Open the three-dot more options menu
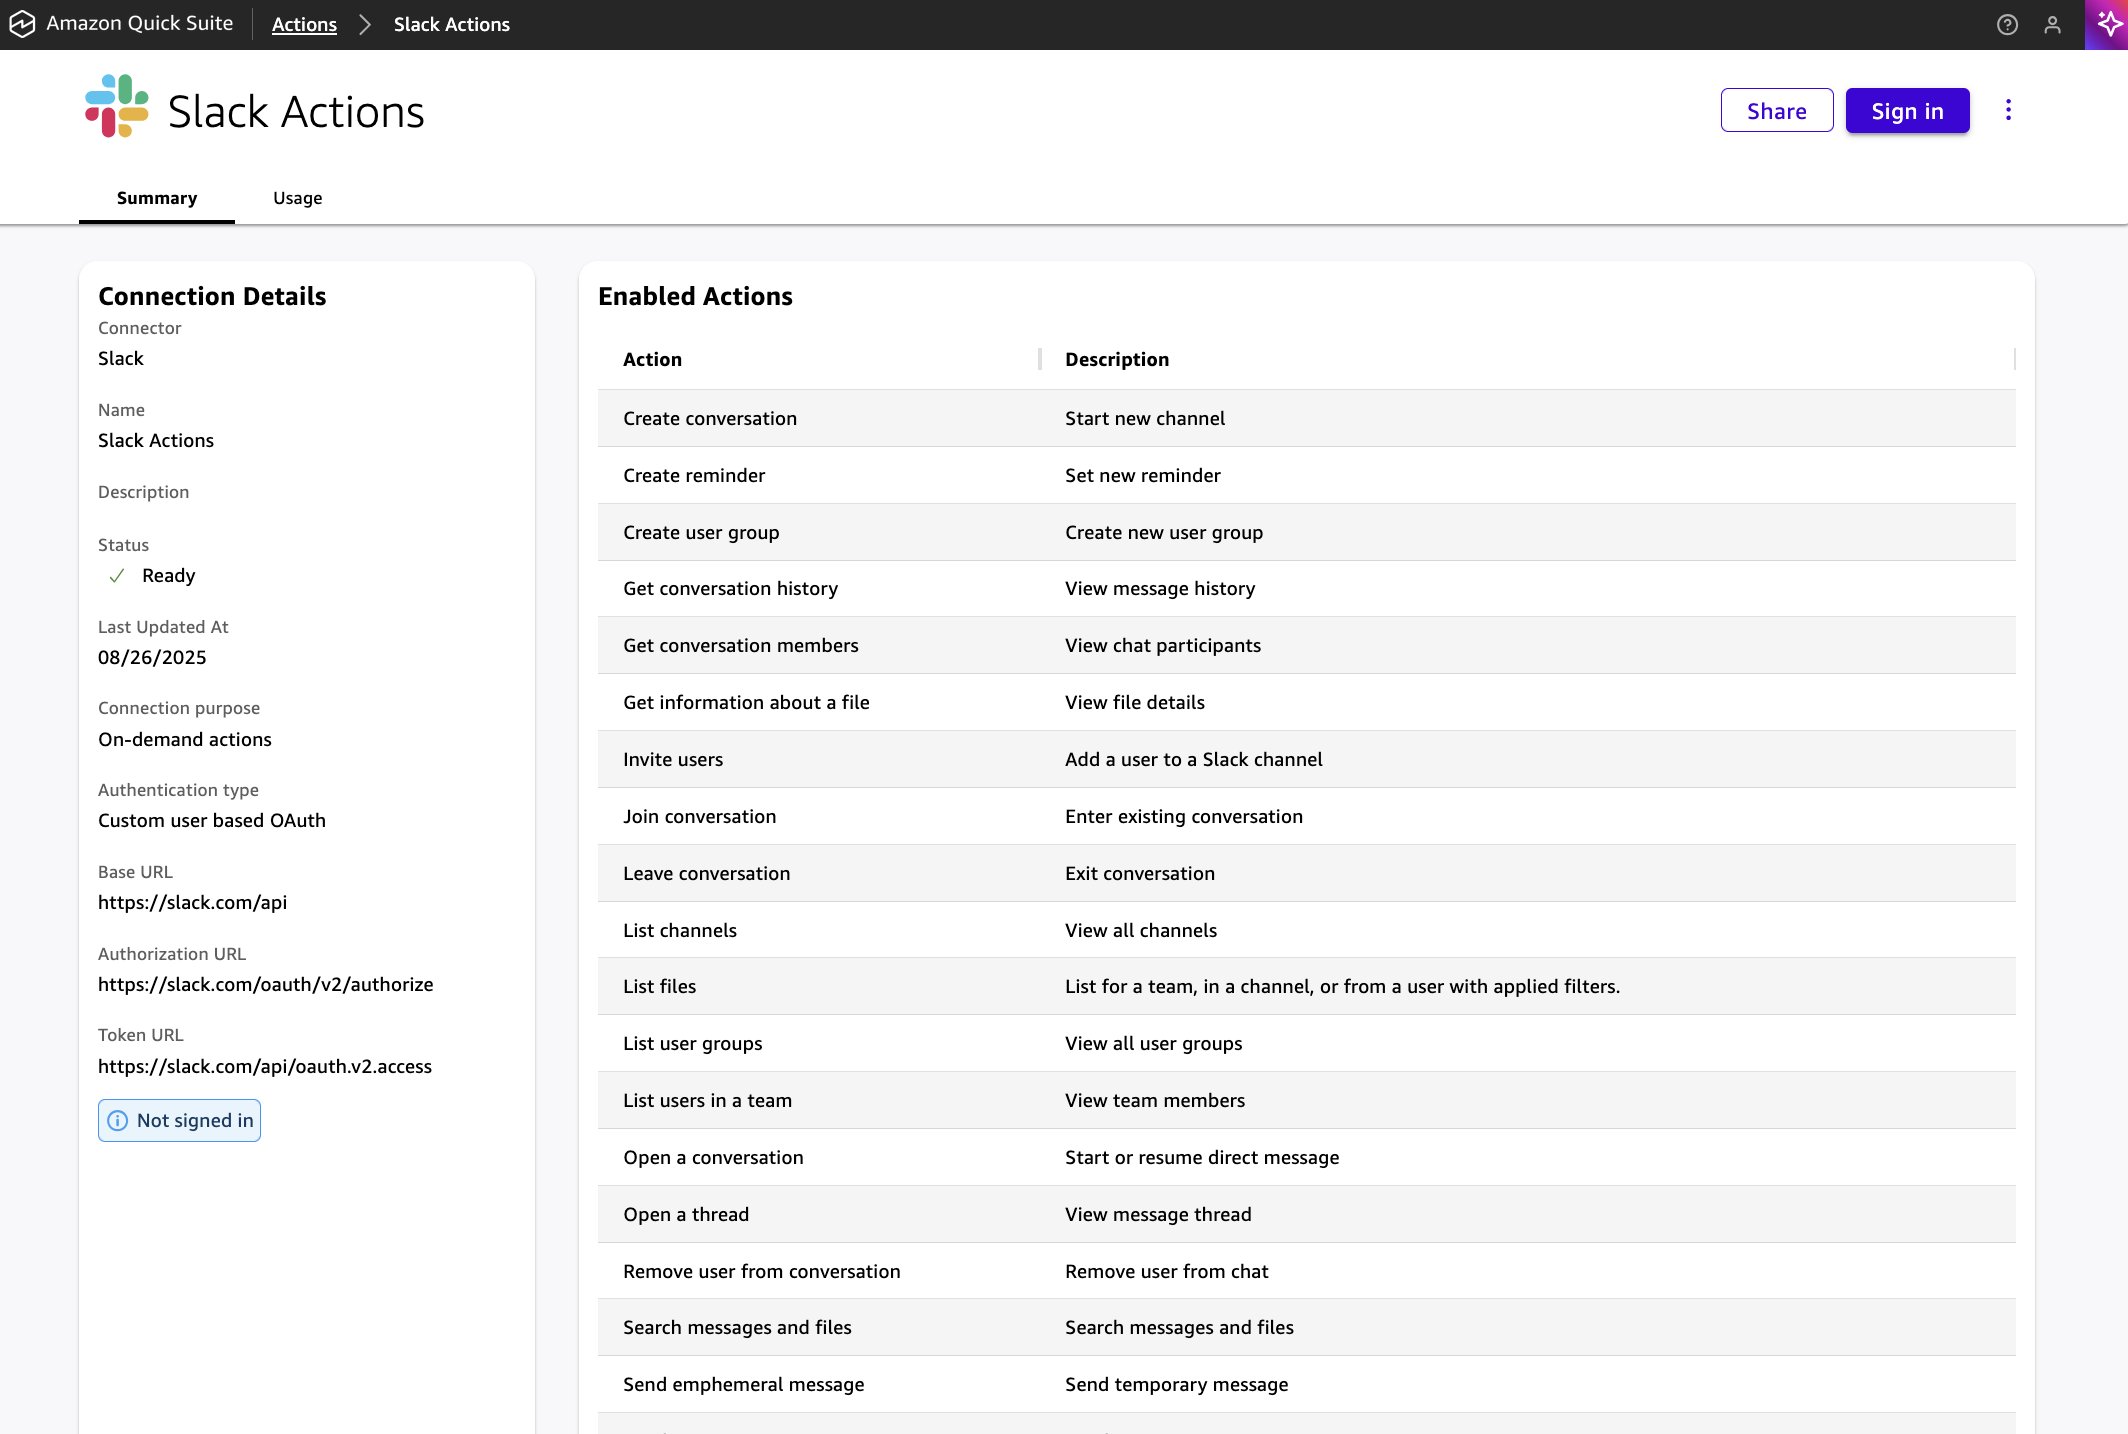2128x1434 pixels. click(2008, 110)
